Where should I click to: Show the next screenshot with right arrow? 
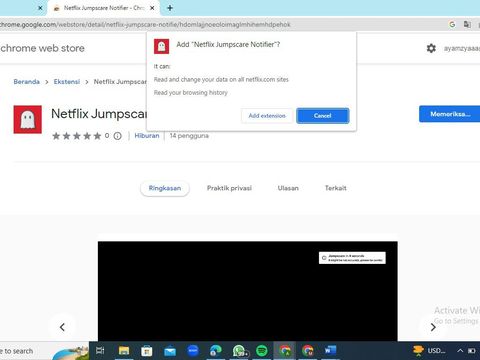click(433, 327)
